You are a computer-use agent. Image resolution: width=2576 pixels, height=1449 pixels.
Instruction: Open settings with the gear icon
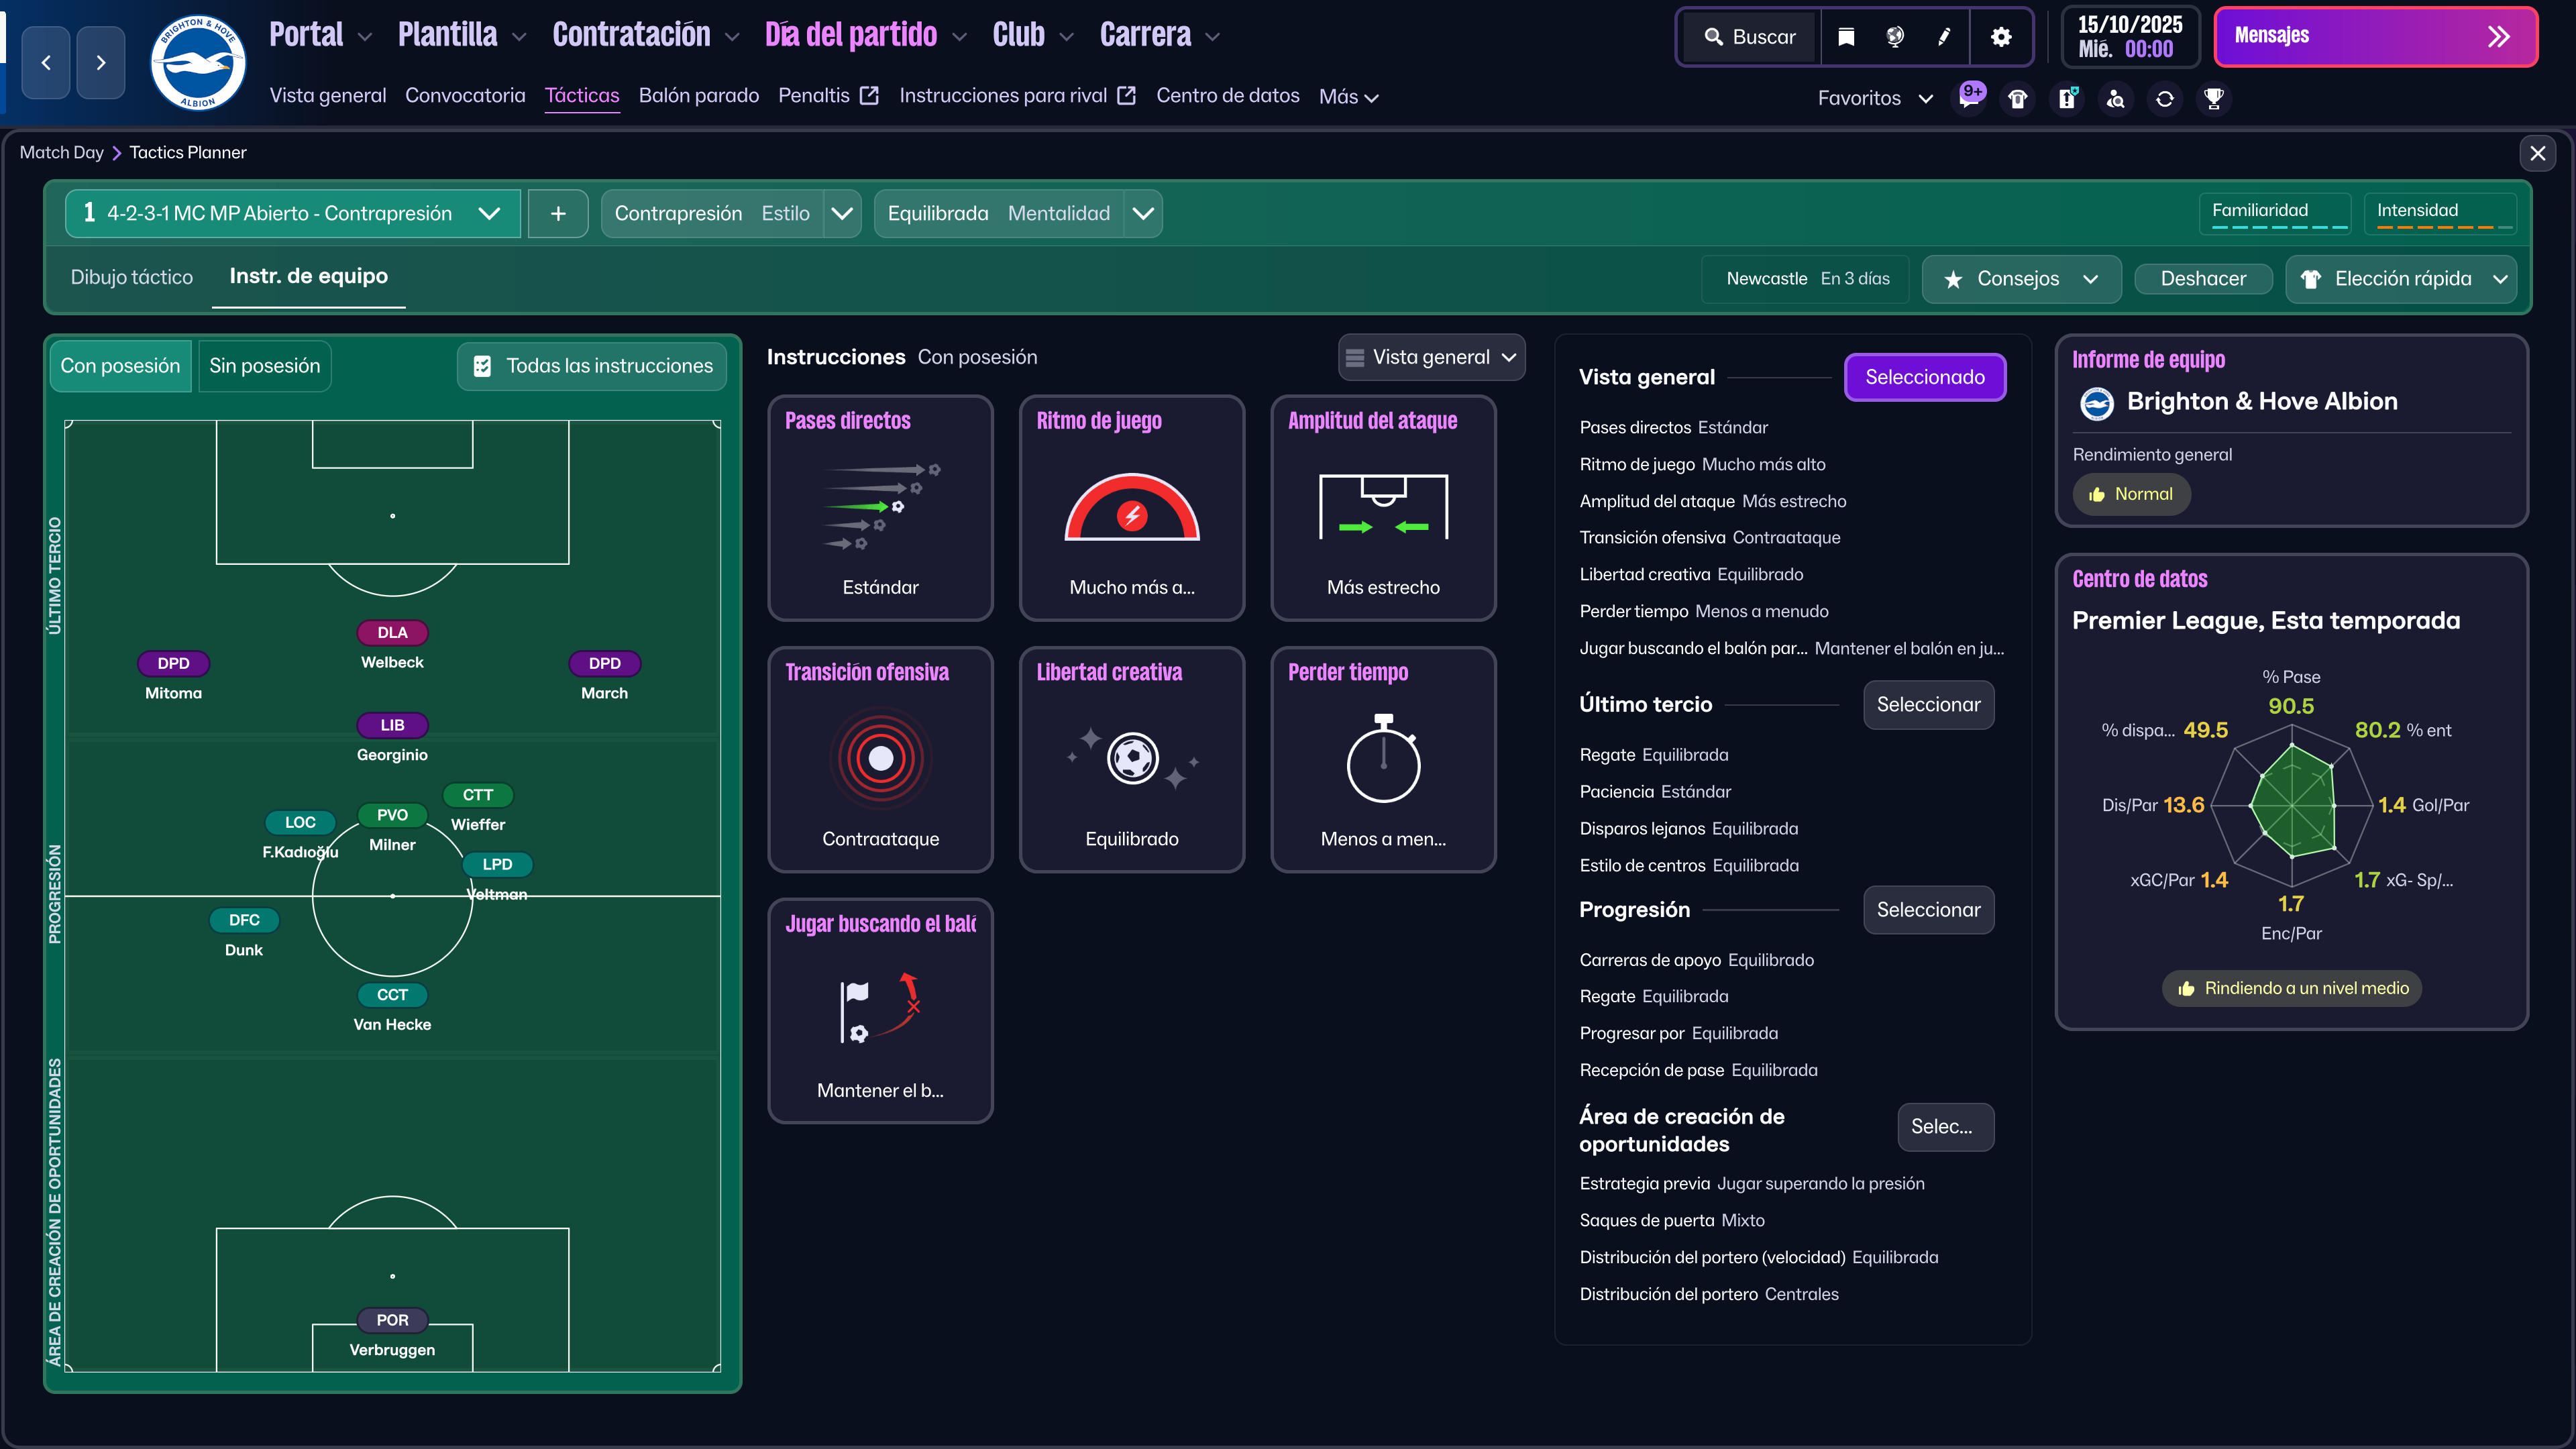[x=2001, y=37]
